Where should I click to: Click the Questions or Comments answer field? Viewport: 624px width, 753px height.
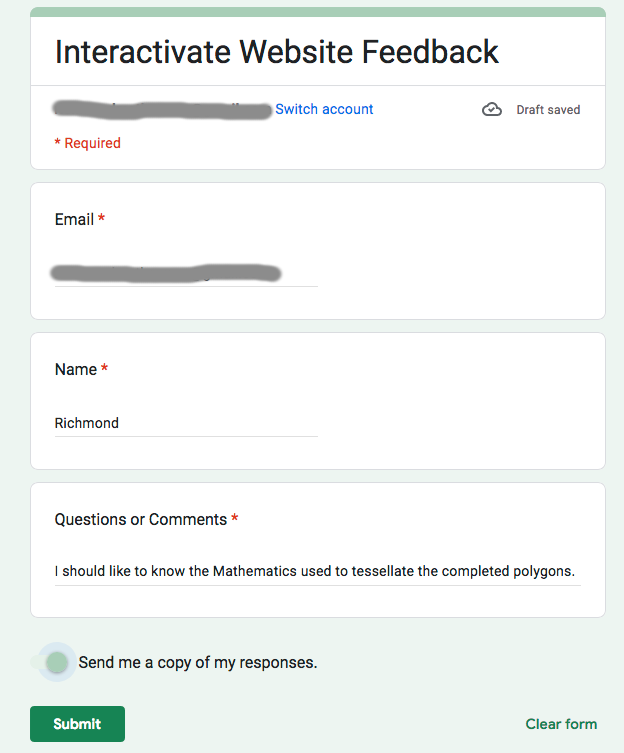click(316, 571)
